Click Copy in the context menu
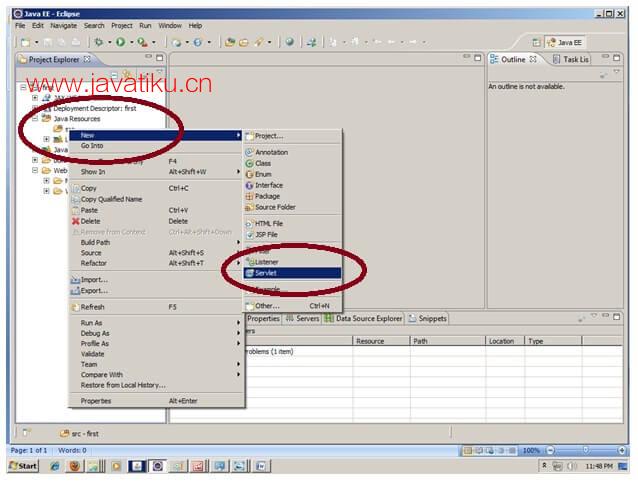The height and width of the screenshot is (482, 638). pyautogui.click(x=156, y=188)
